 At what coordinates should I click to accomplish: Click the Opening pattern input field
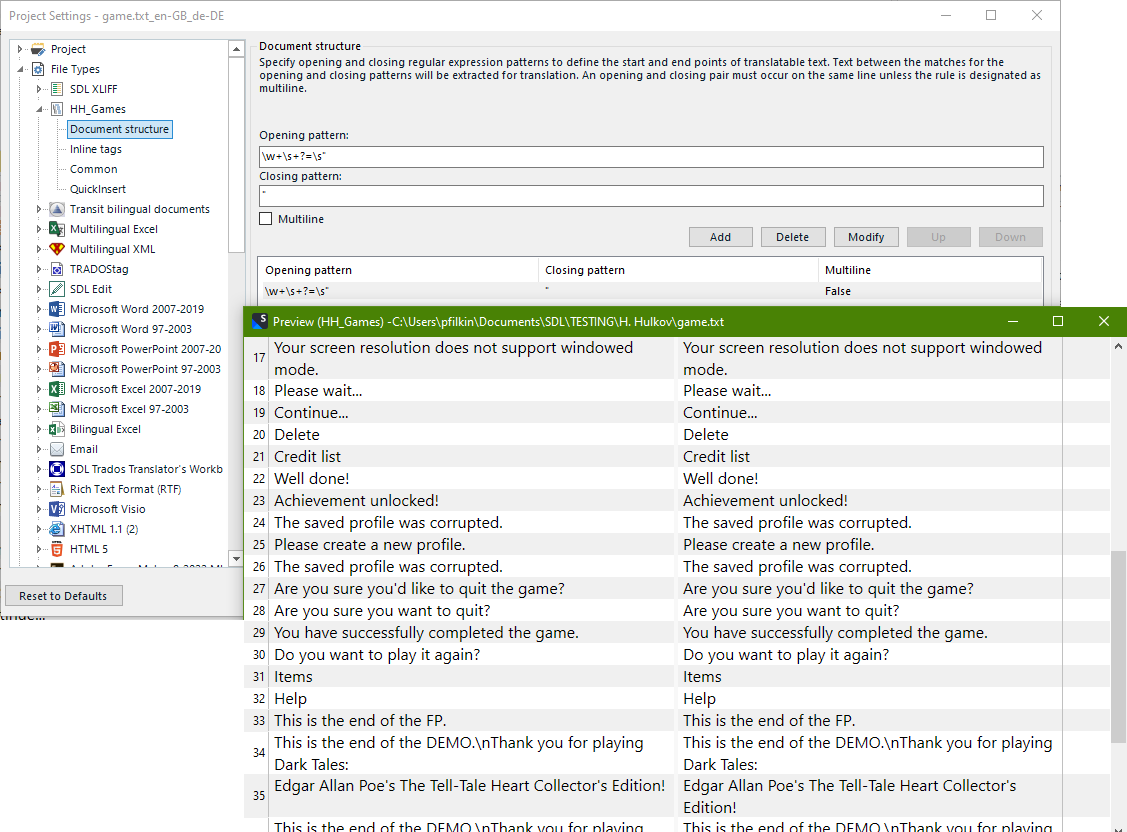coord(651,157)
